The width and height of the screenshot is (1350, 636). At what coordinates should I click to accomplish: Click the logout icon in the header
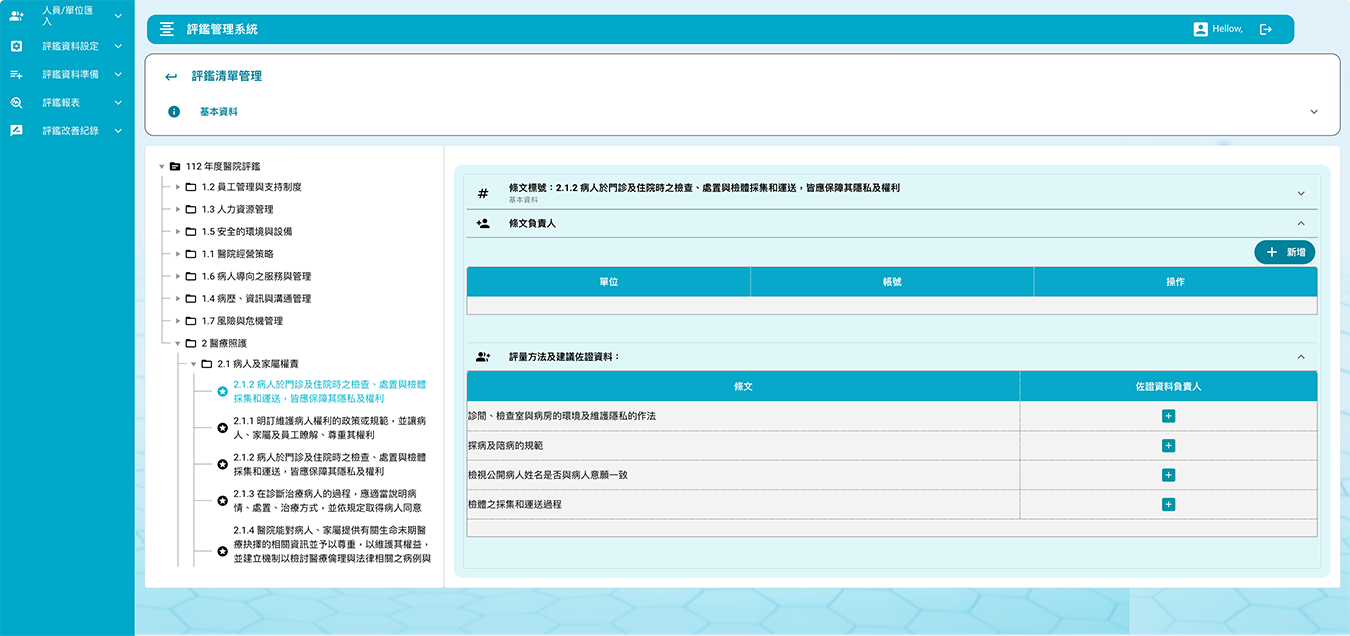pyautogui.click(x=1265, y=30)
